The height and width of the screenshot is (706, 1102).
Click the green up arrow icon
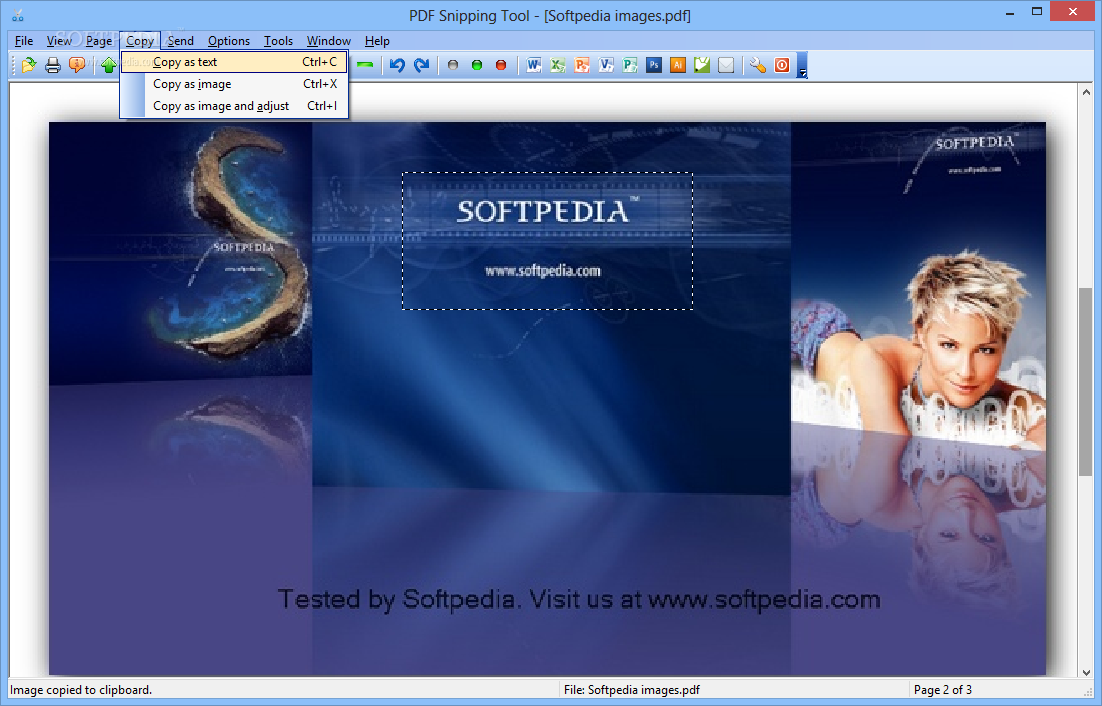click(x=108, y=65)
